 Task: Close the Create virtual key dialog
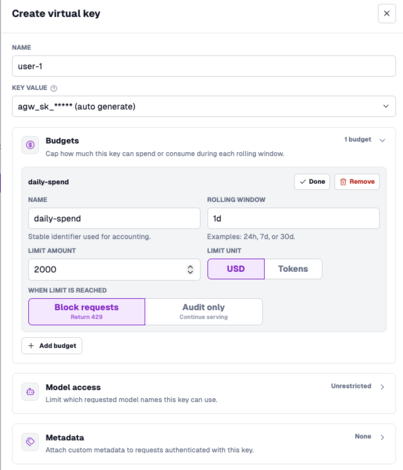pos(387,14)
